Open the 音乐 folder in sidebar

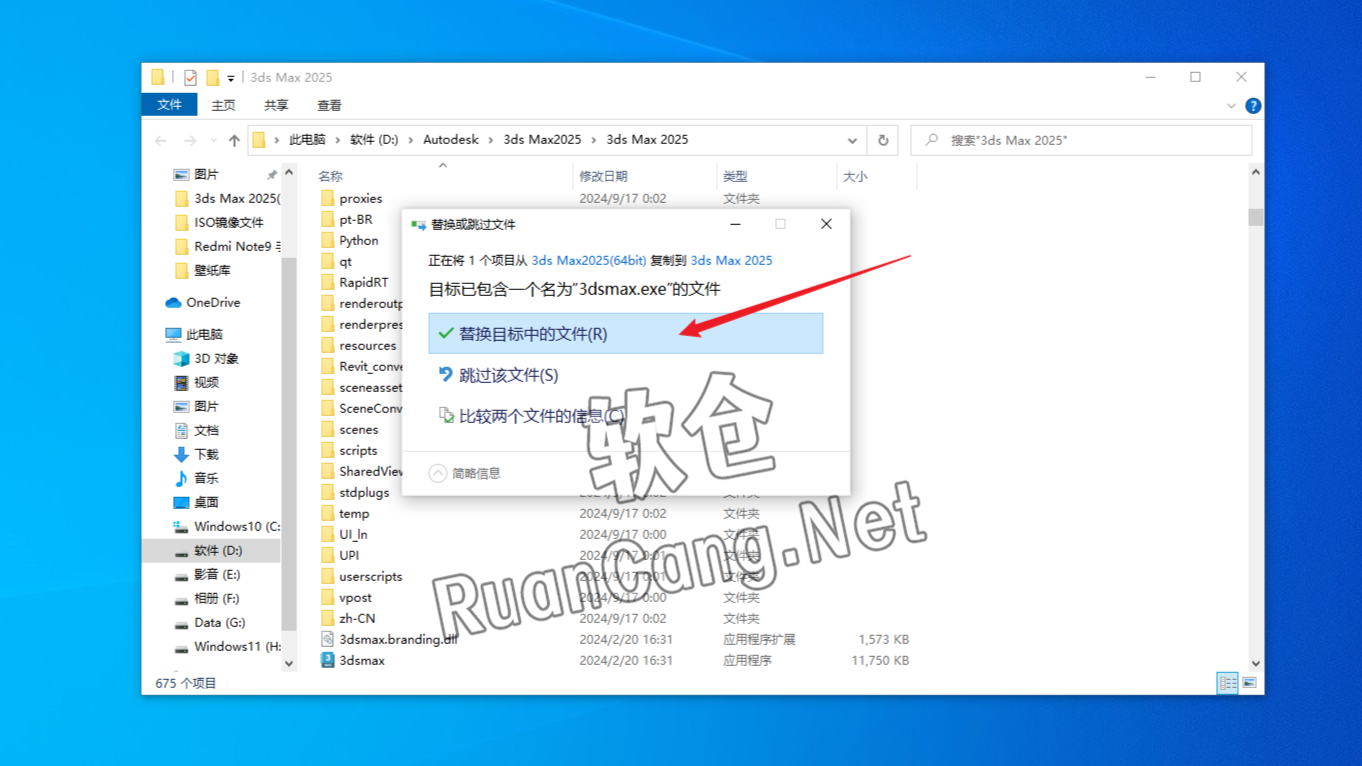click(196, 478)
